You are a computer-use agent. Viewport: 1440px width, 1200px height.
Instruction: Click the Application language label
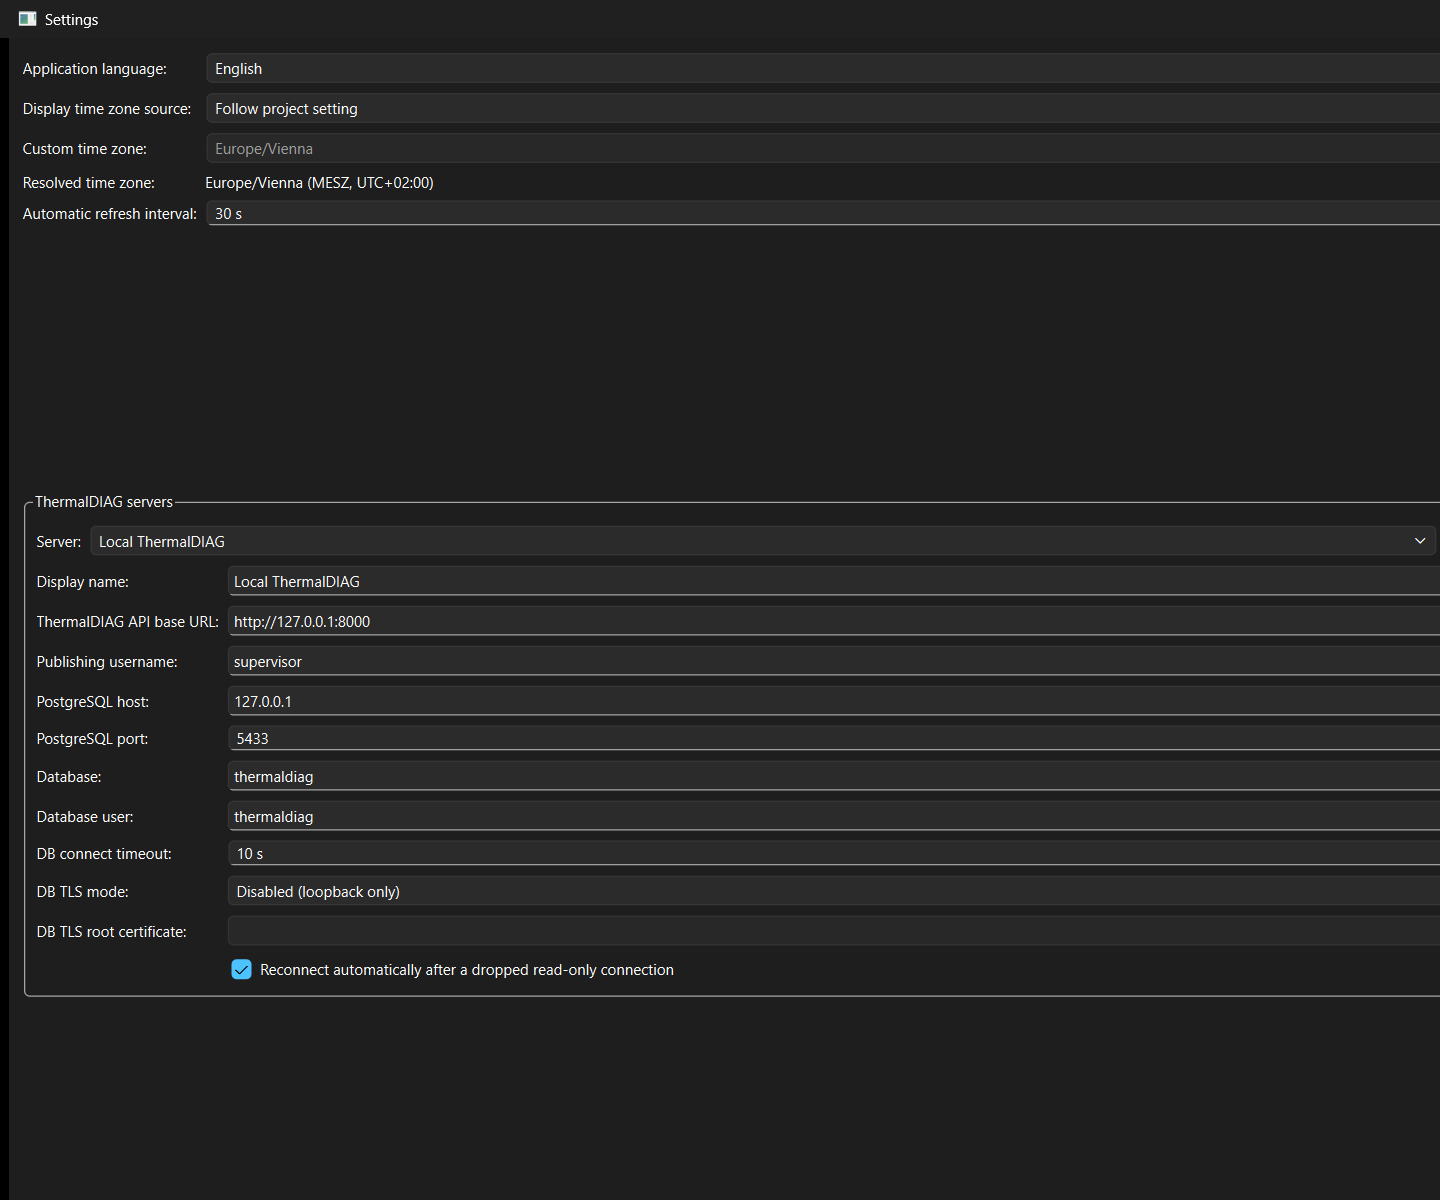95,69
